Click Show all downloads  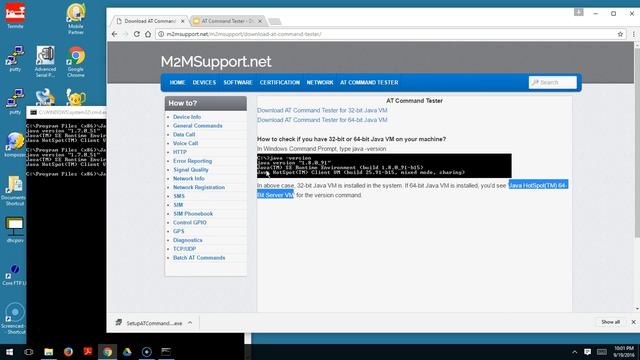611,322
